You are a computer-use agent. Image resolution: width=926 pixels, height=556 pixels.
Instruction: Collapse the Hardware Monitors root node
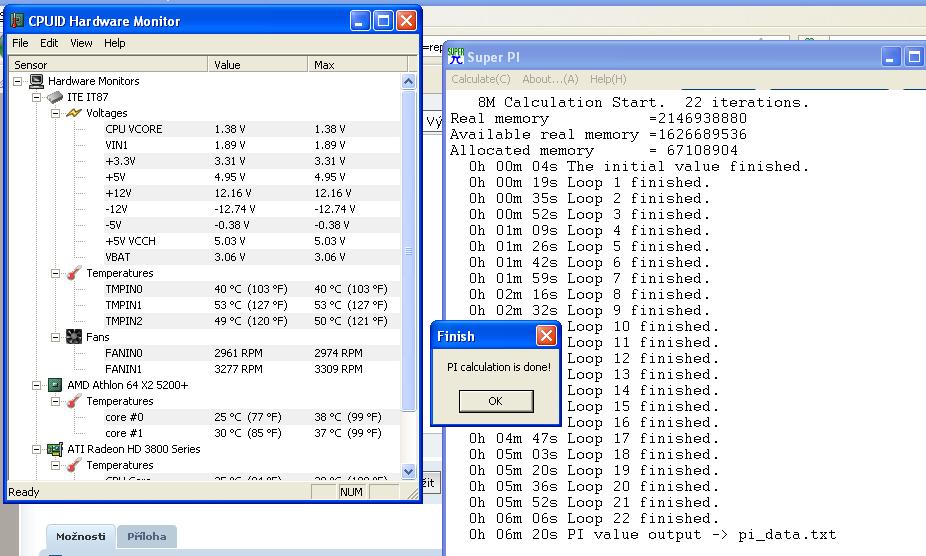(18, 81)
